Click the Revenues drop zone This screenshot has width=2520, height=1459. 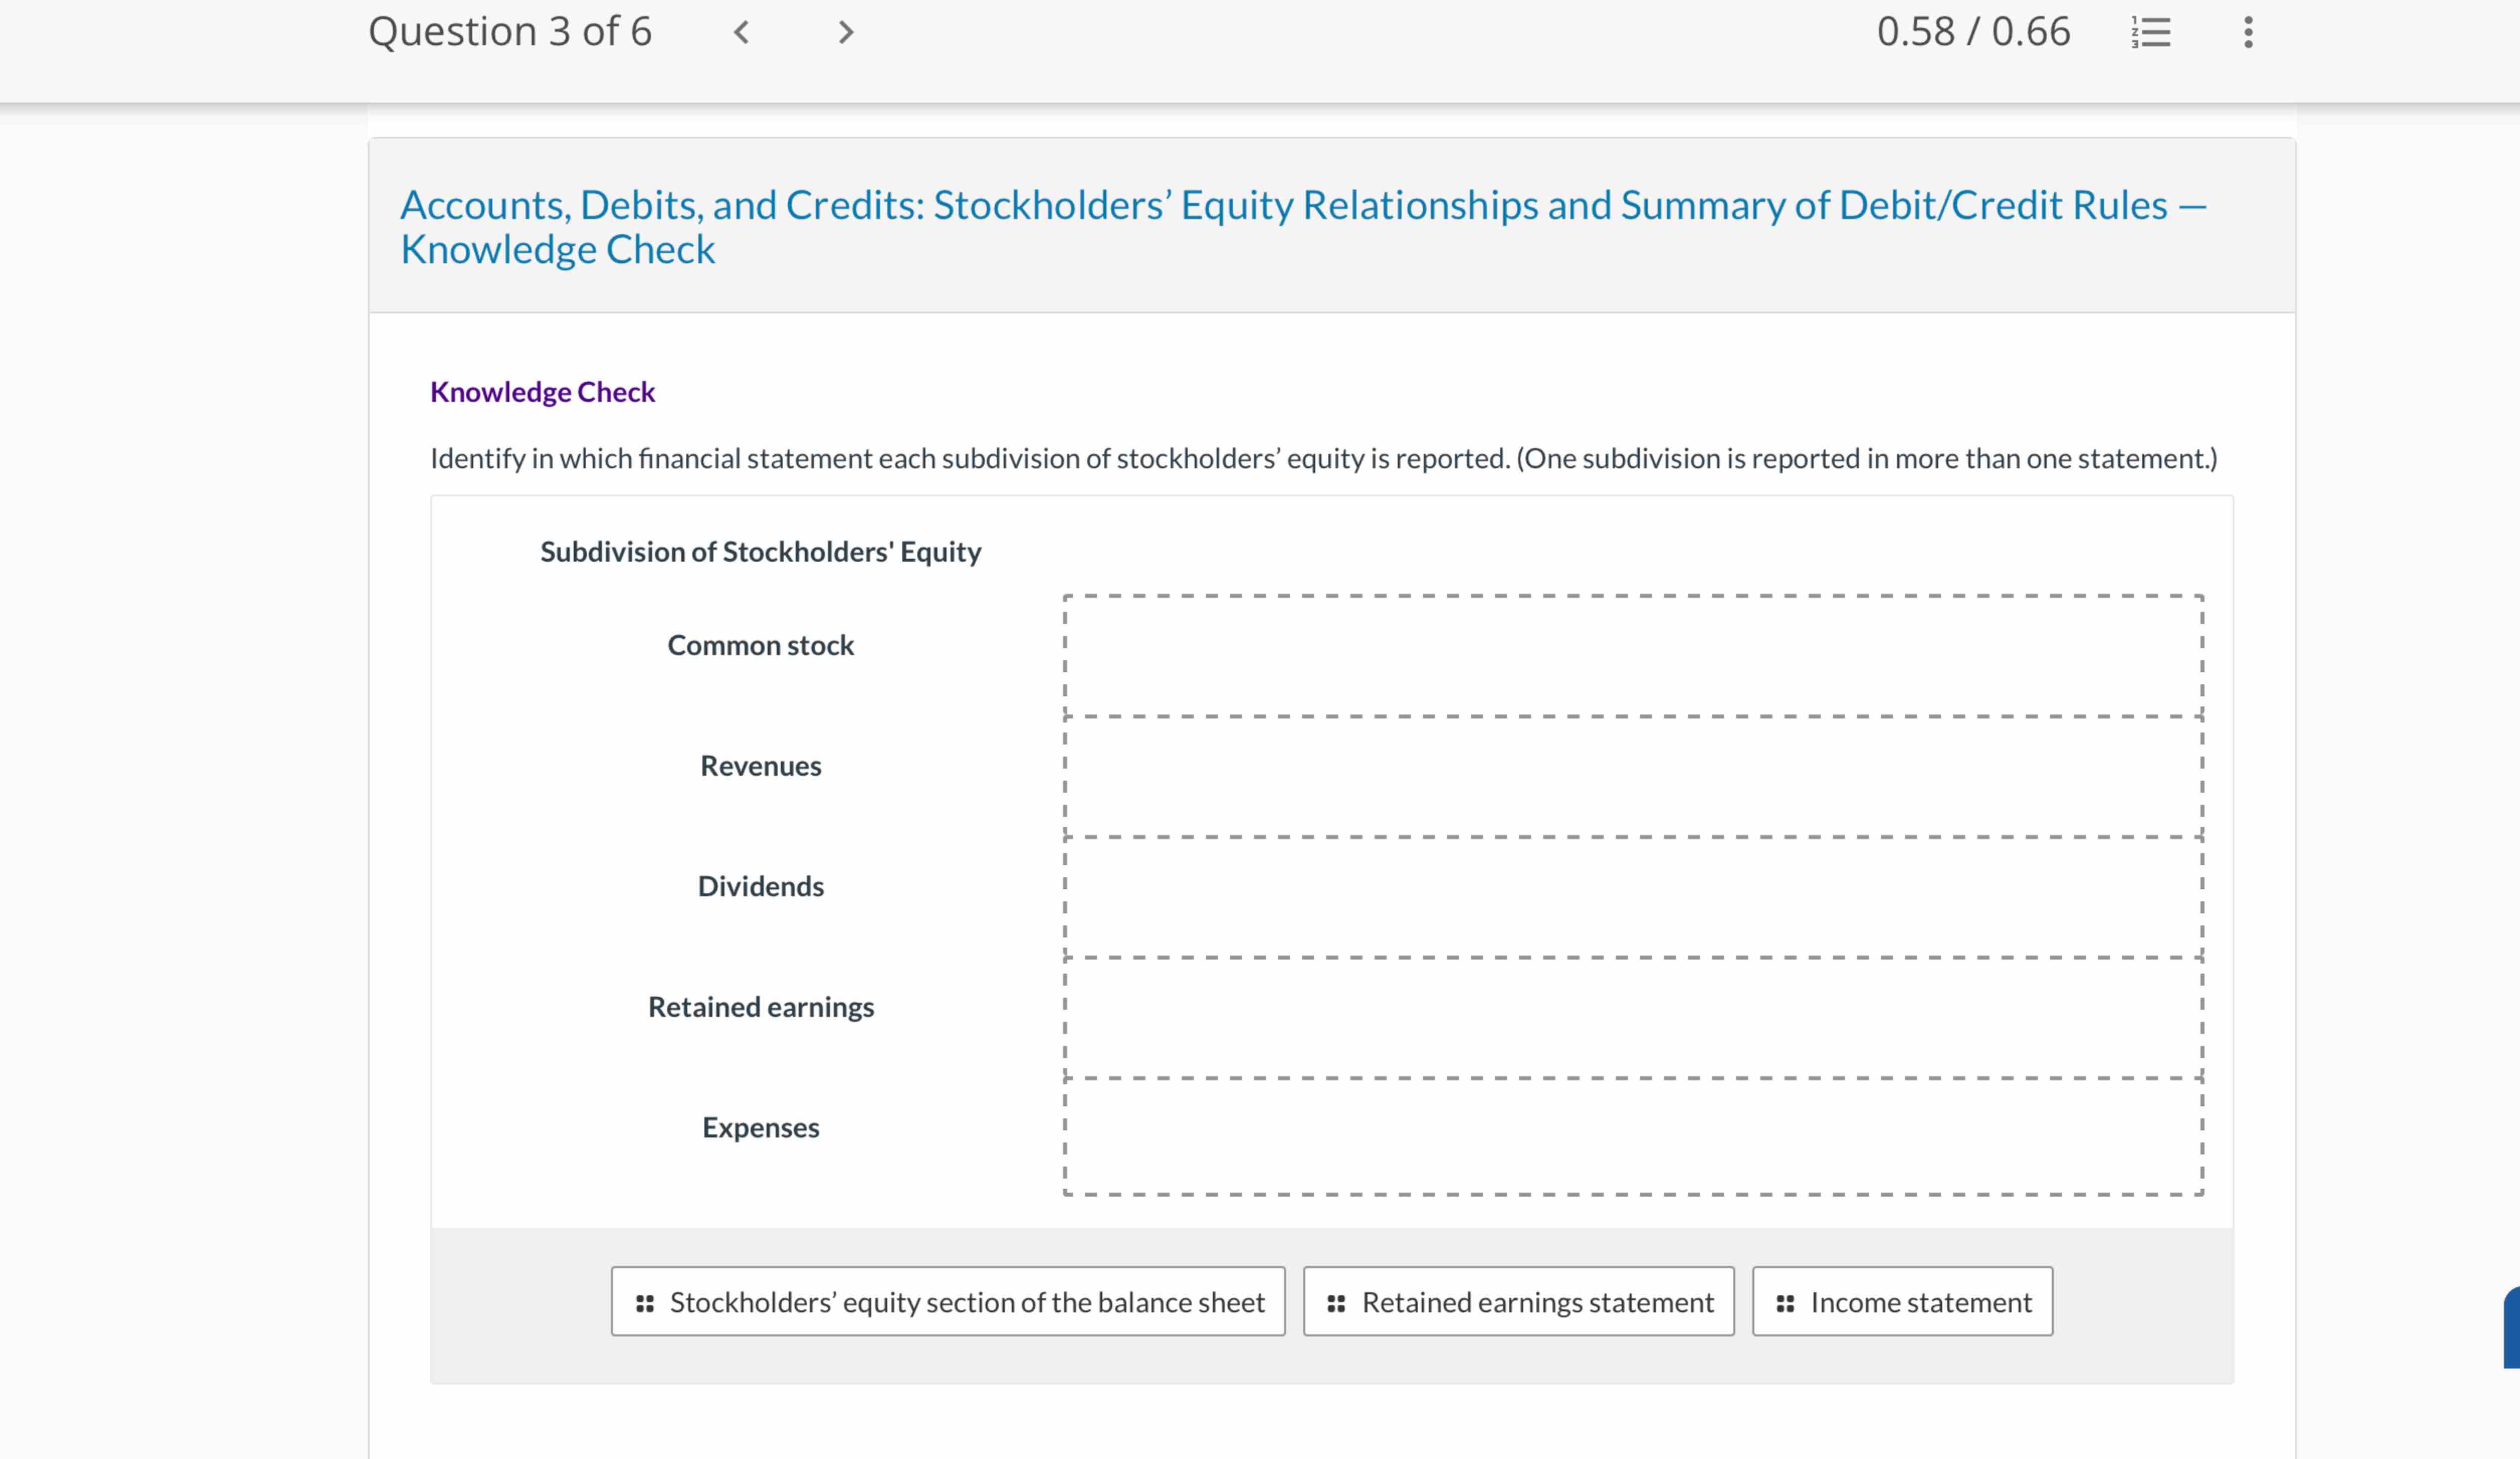[1633, 777]
